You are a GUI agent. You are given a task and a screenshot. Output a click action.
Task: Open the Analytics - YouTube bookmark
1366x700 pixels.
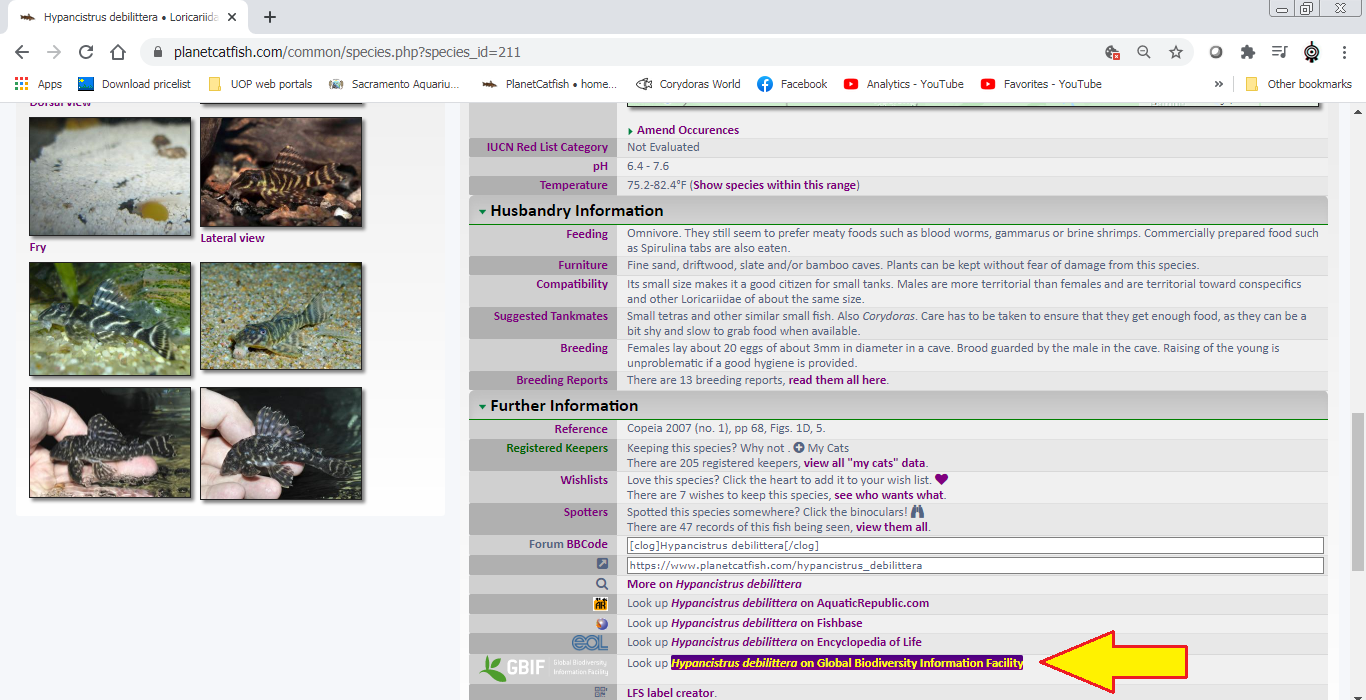point(903,84)
